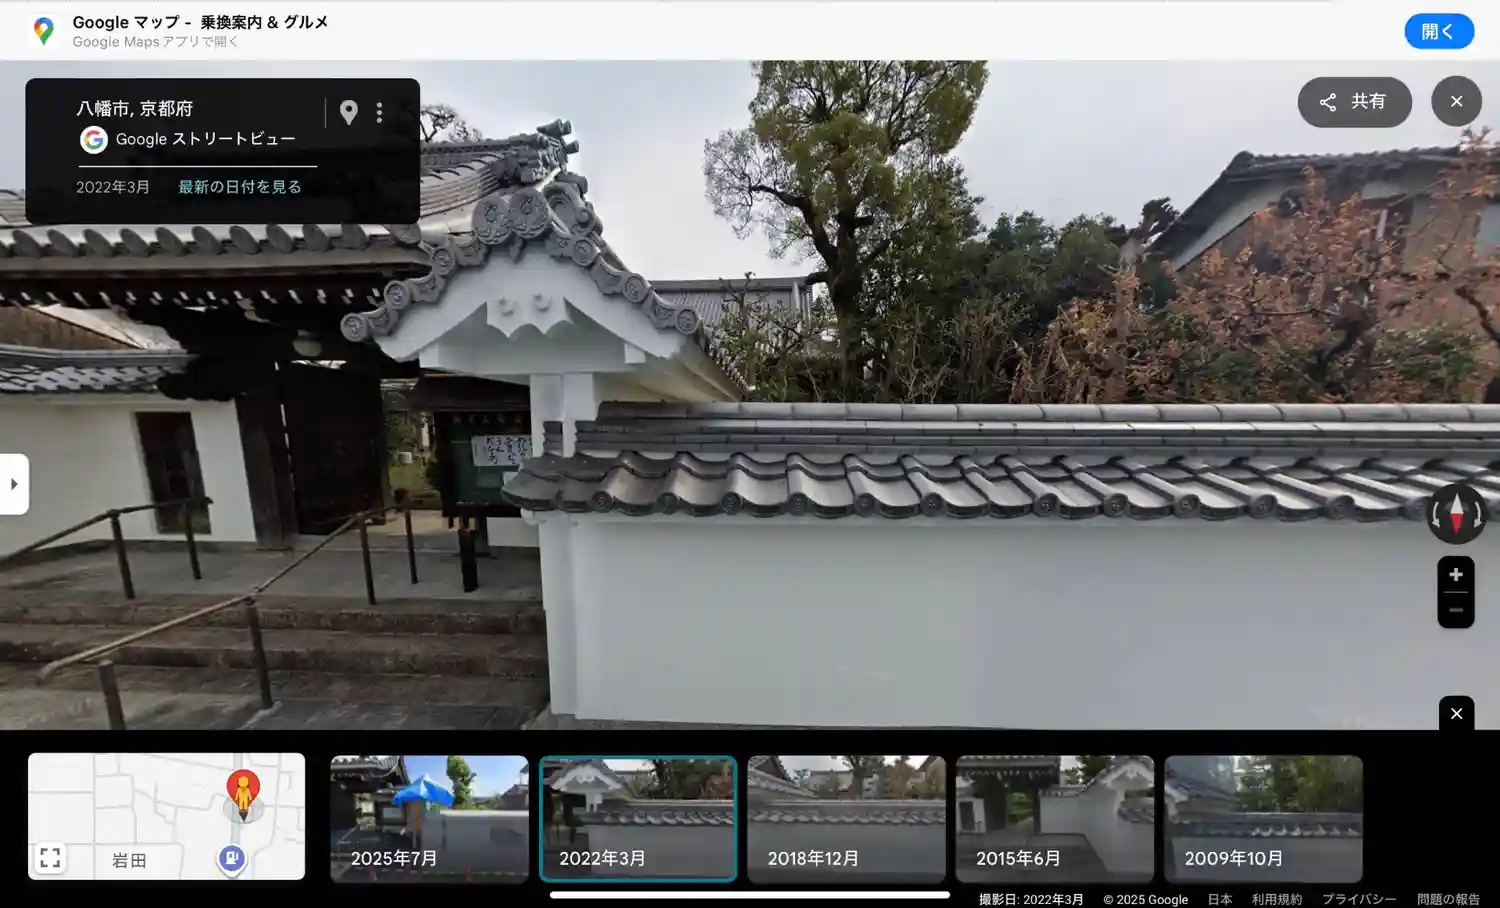The width and height of the screenshot is (1500, 908).
Task: Close Street View with top-right X button
Action: pos(1456,102)
